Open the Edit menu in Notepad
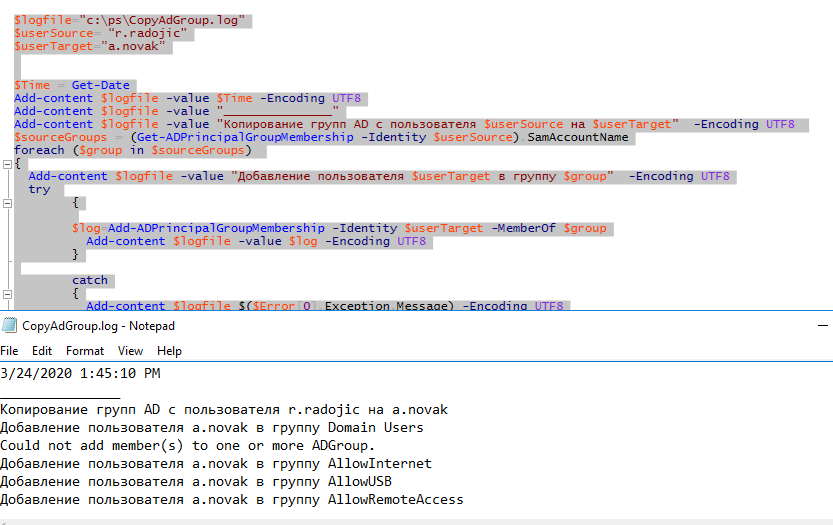Screen dimensions: 833x525 click(42, 351)
